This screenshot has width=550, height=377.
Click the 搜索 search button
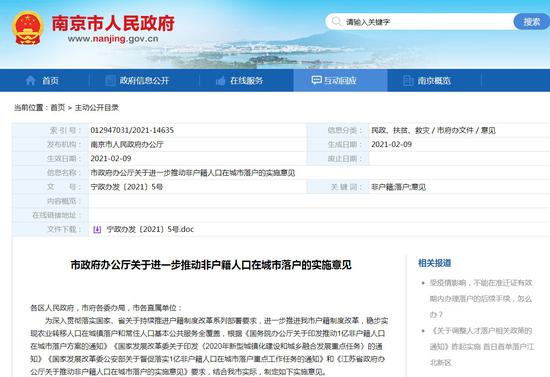pos(532,22)
